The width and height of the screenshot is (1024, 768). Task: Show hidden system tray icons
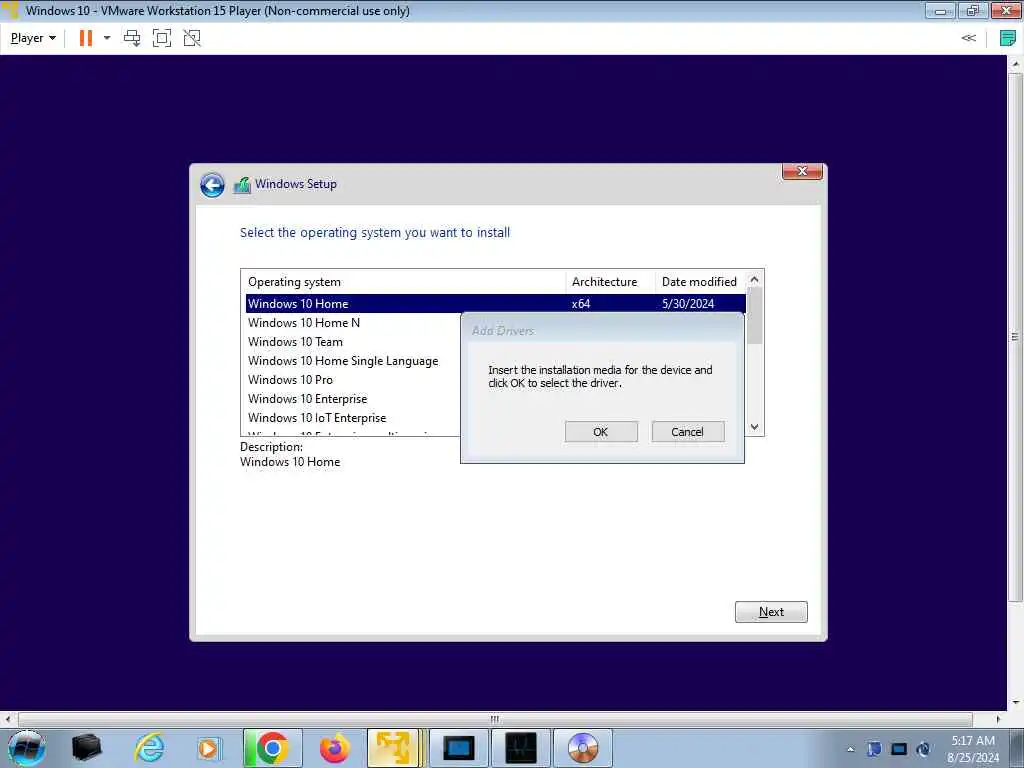pos(850,750)
